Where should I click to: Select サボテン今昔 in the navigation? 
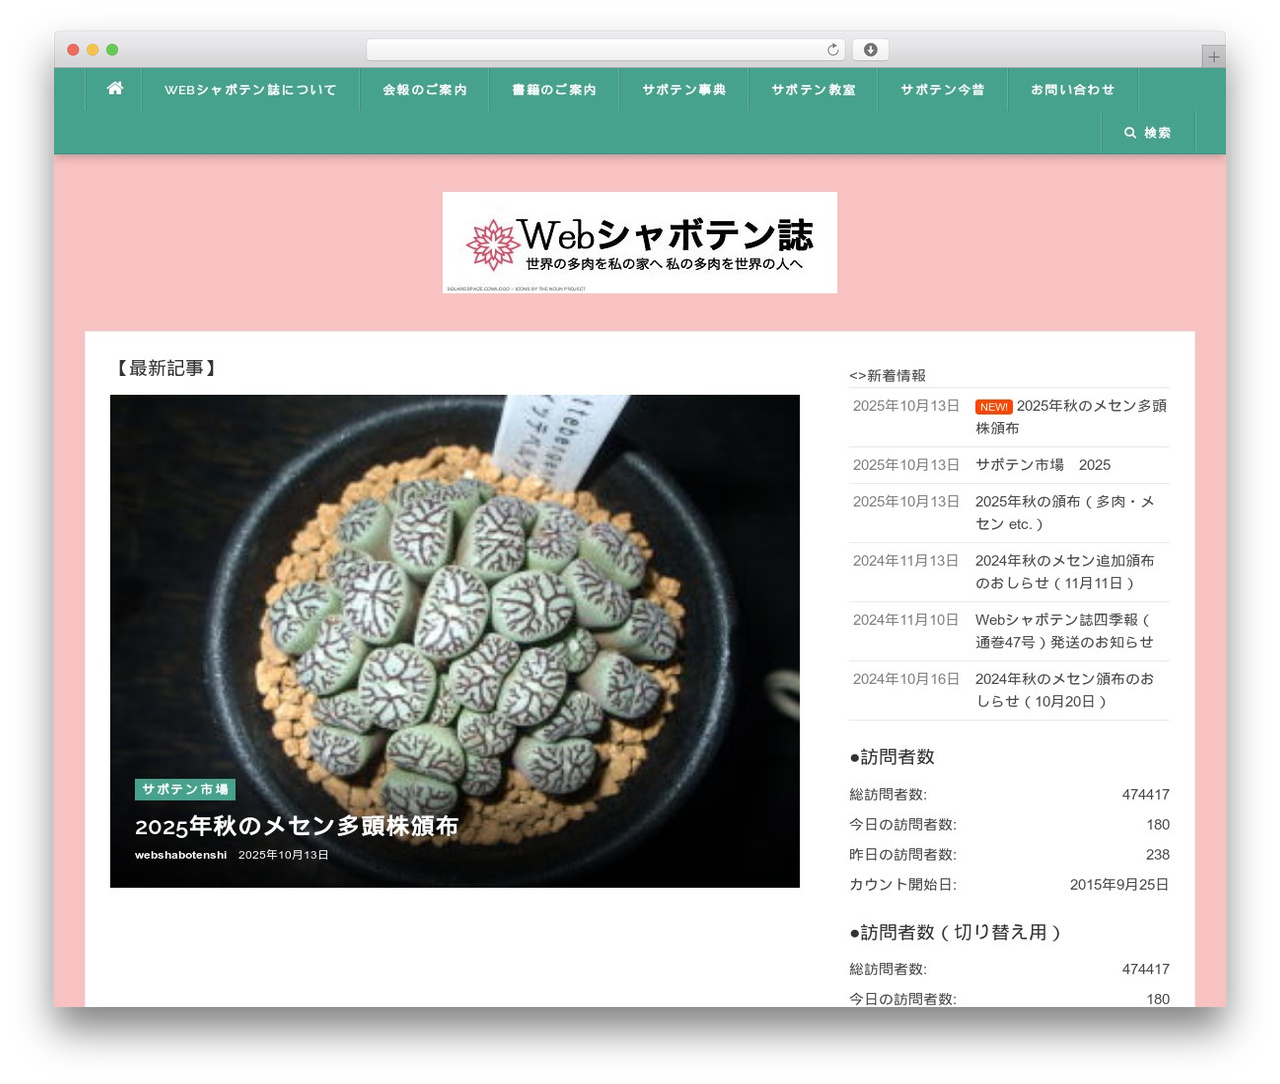[x=942, y=90]
